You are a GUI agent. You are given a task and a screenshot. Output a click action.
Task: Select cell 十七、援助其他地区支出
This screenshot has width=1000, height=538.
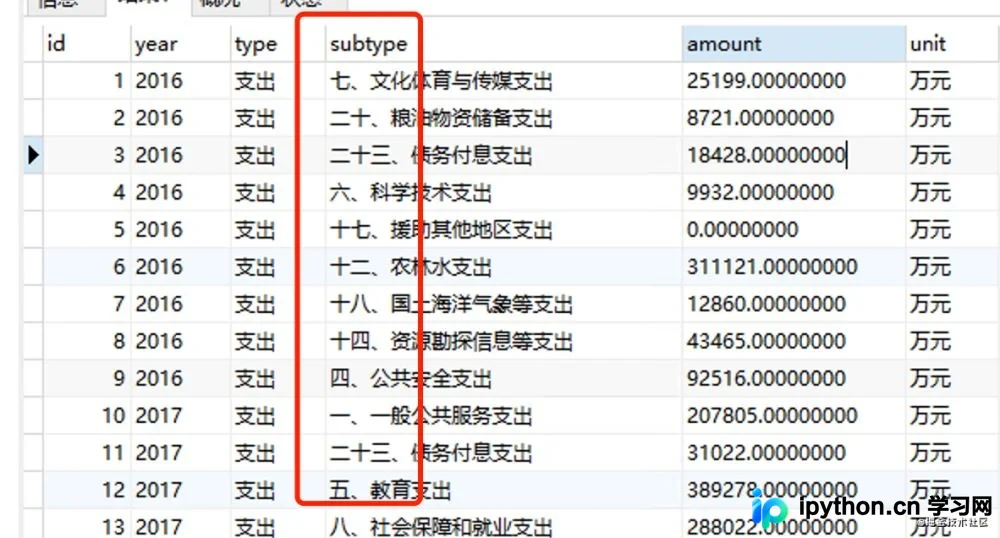click(504, 229)
